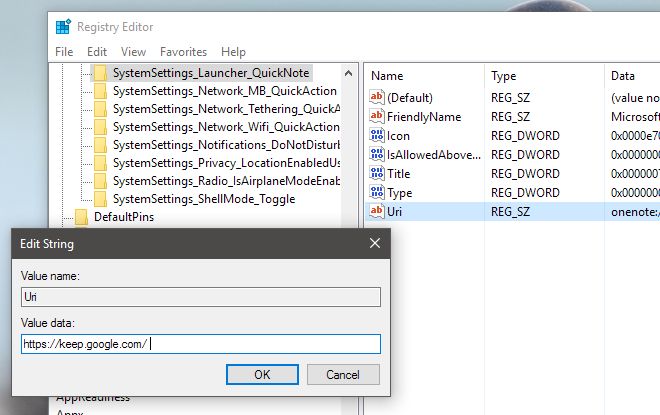This screenshot has height=415, width=660.
Task: Click the tree scrollbar up arrow
Action: click(x=348, y=73)
